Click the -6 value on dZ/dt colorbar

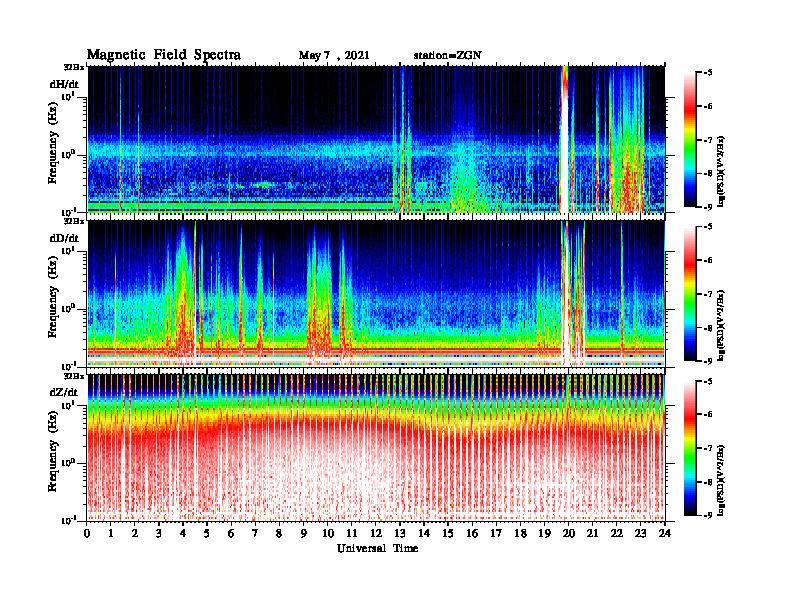coord(708,414)
